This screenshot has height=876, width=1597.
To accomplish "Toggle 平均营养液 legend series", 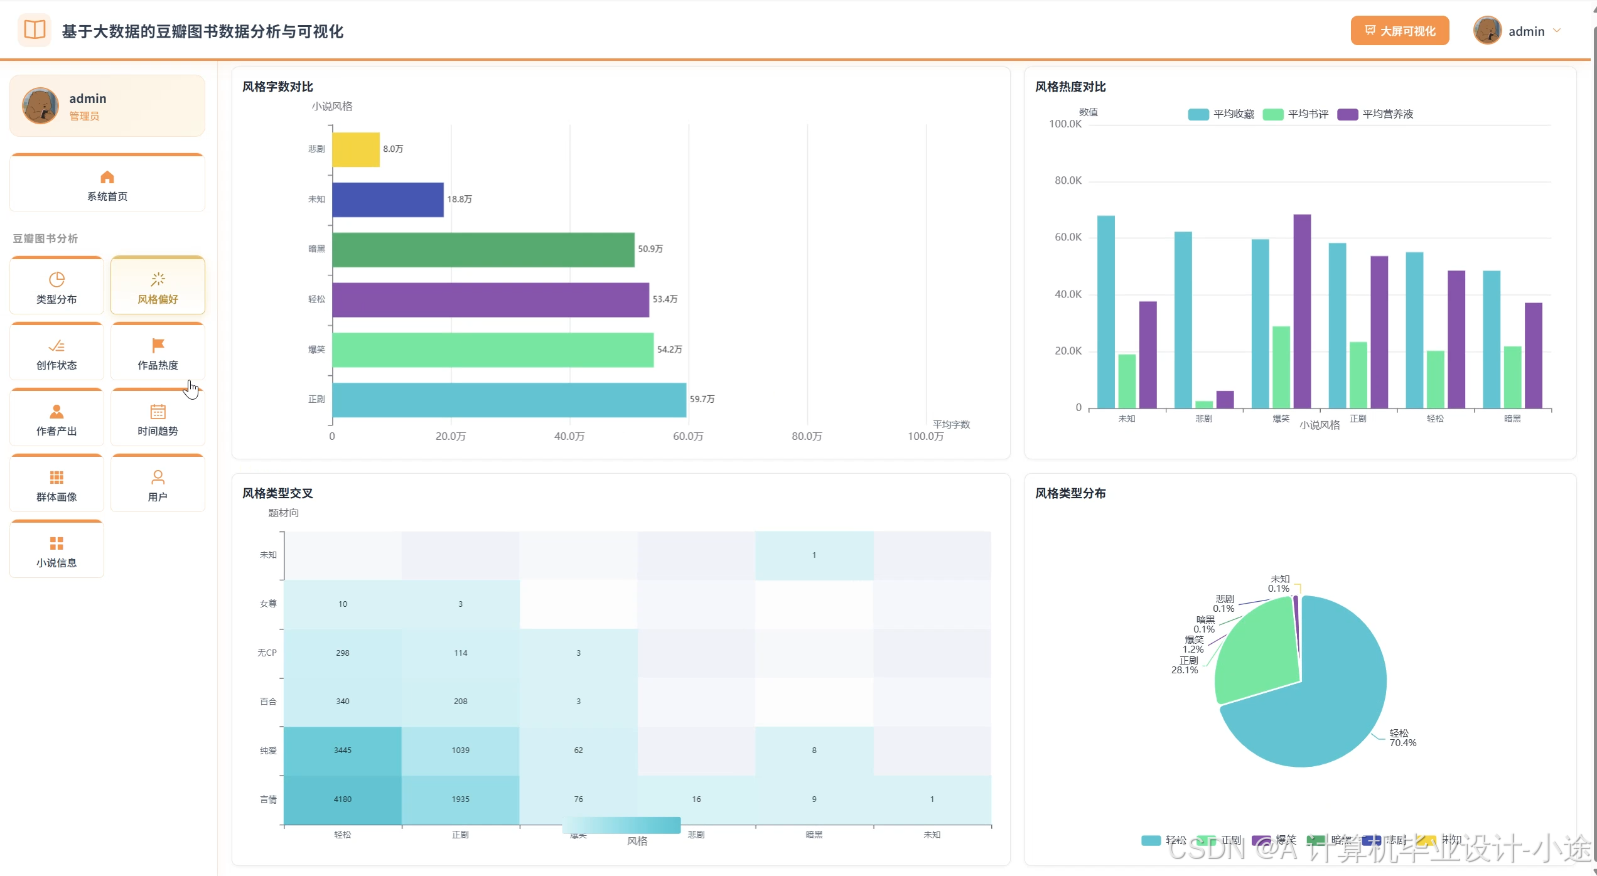I will coord(1375,114).
